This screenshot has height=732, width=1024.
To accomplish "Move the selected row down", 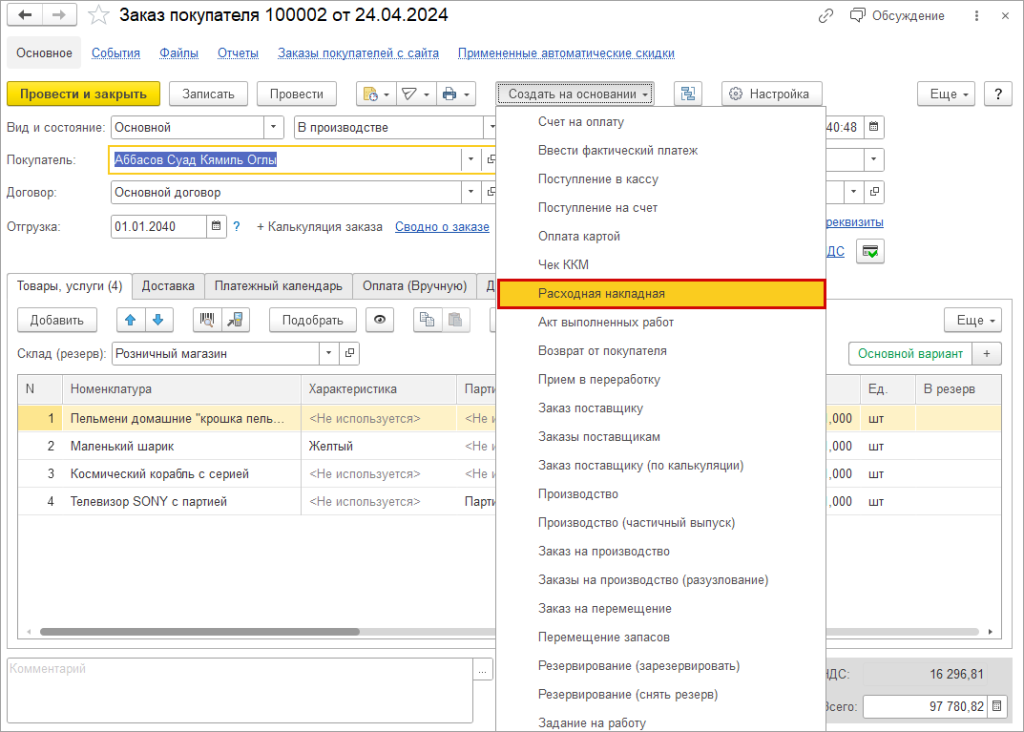I will coord(158,320).
